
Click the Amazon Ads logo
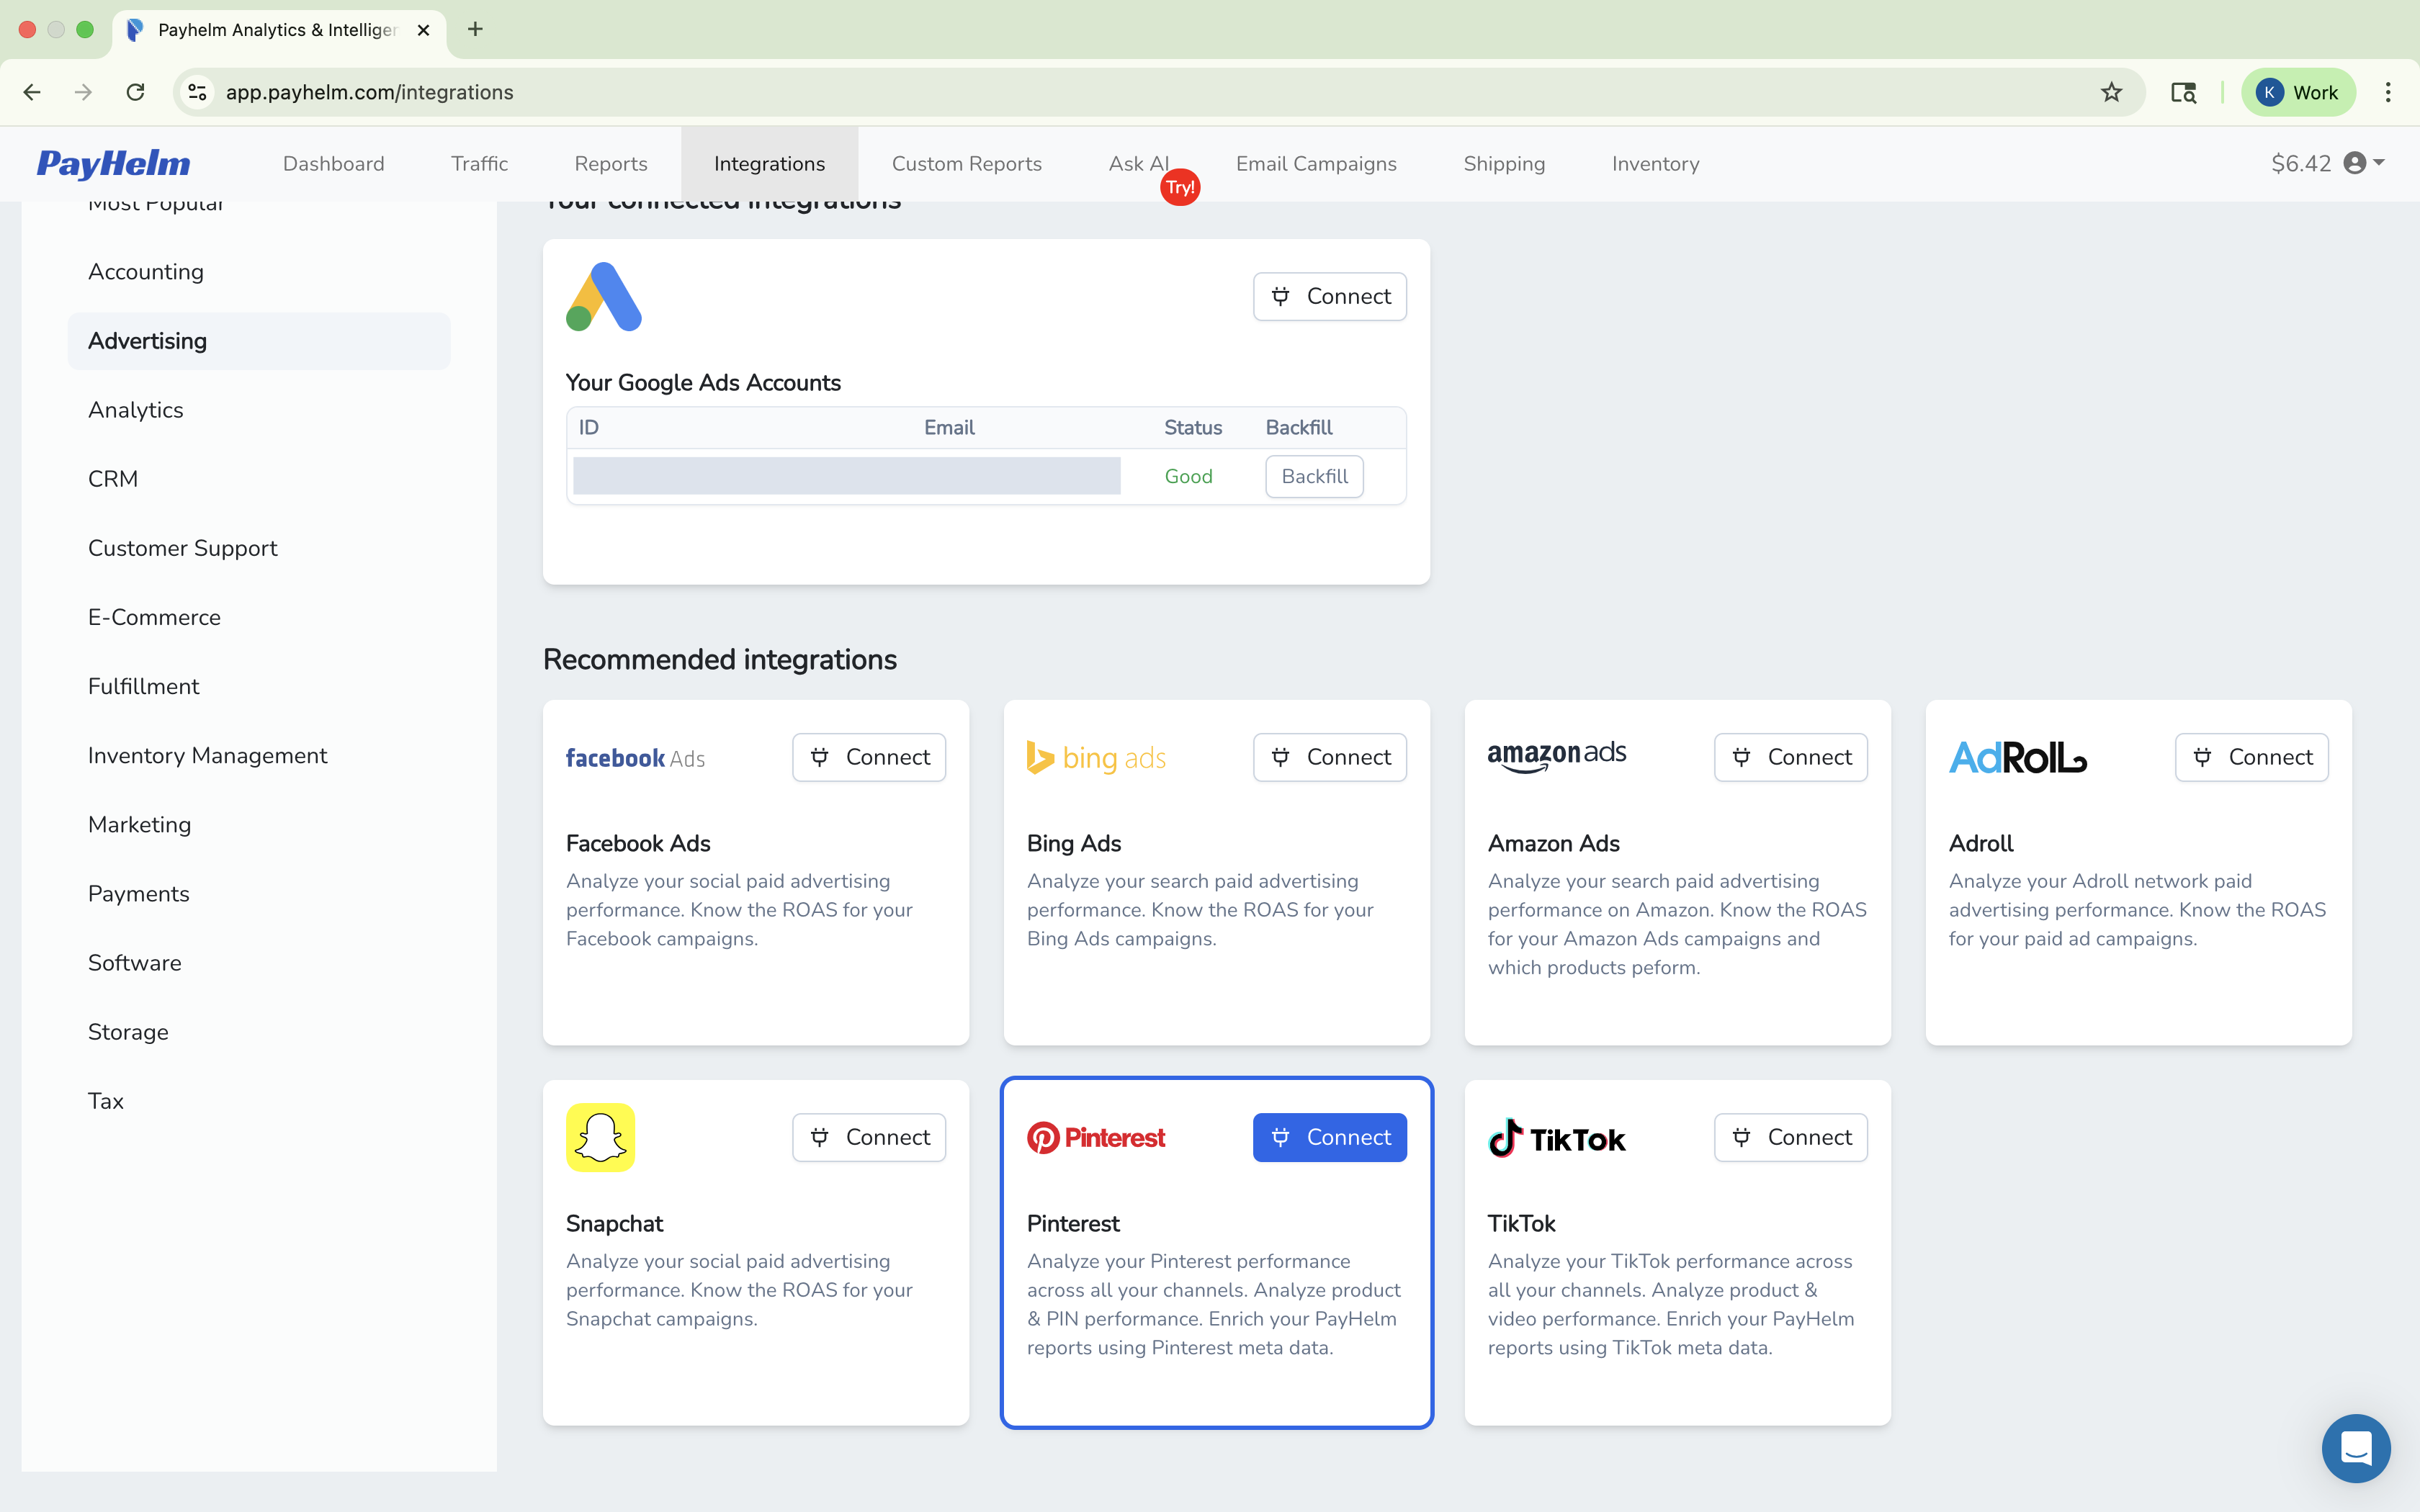point(1556,757)
